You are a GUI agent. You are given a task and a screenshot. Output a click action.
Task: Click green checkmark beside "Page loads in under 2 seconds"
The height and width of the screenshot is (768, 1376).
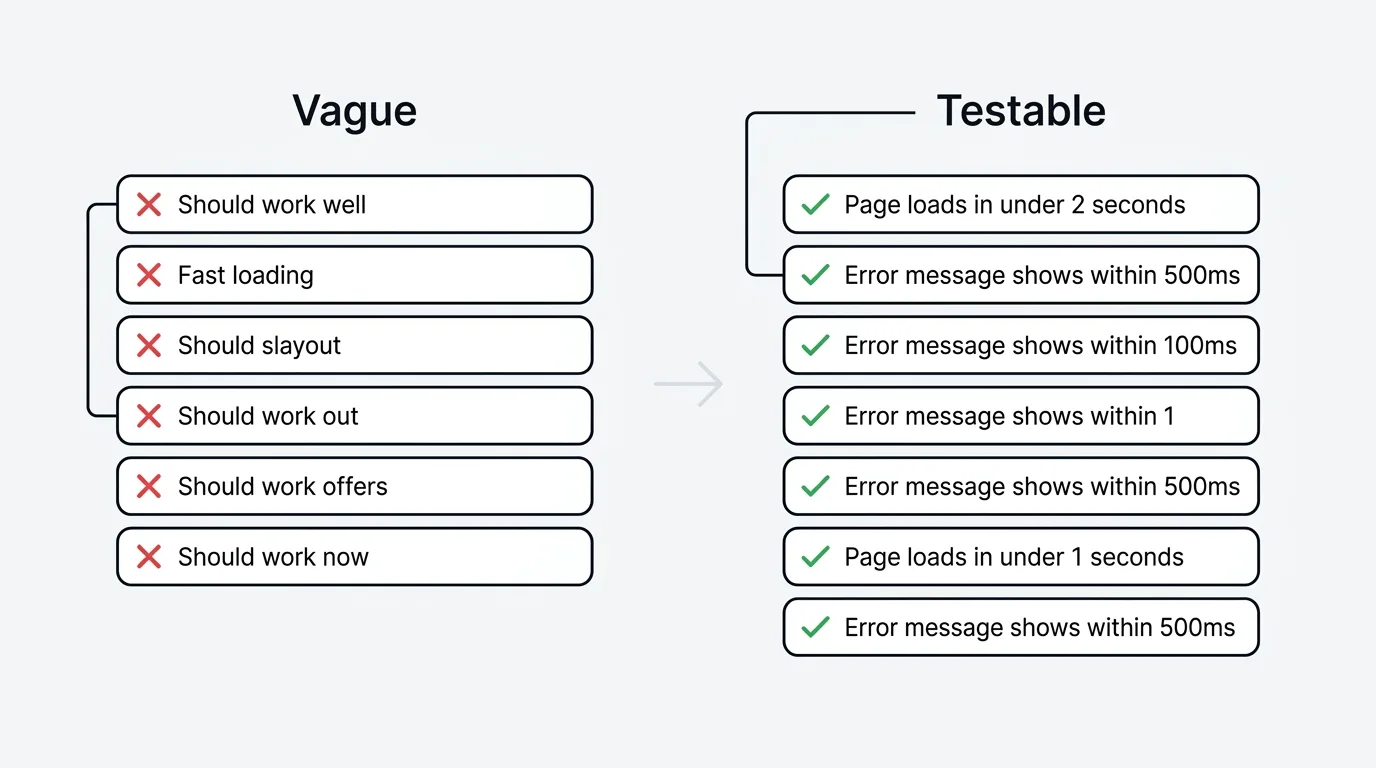tap(816, 205)
